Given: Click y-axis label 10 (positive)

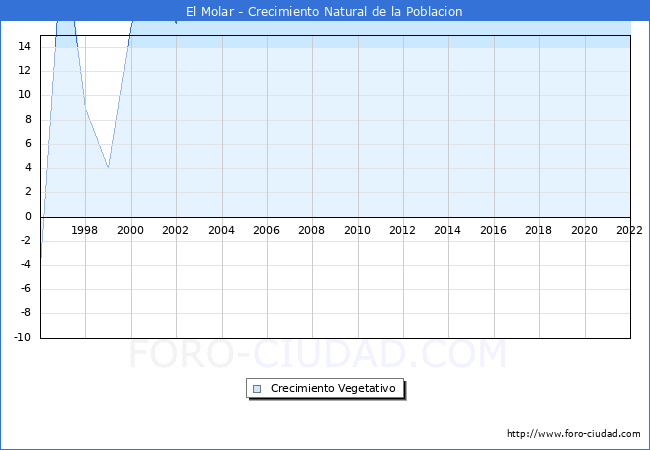Looking at the screenshot, I should pyautogui.click(x=24, y=94).
